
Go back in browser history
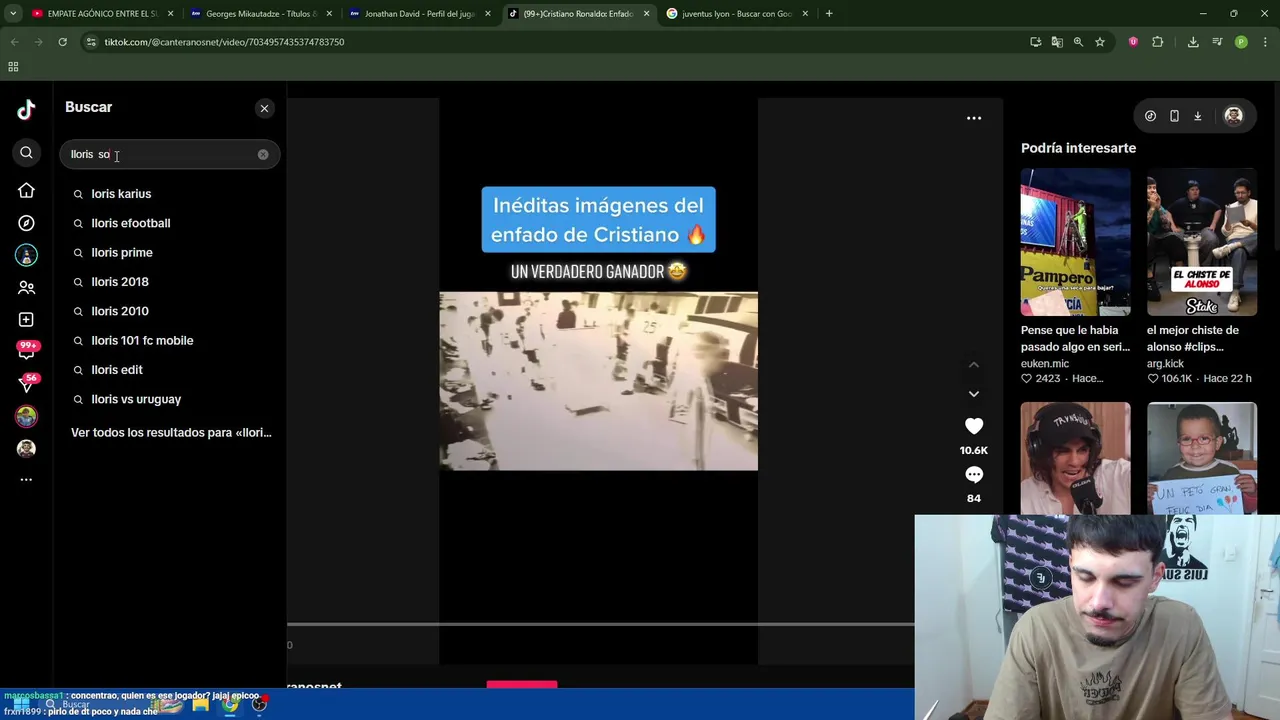tap(14, 42)
